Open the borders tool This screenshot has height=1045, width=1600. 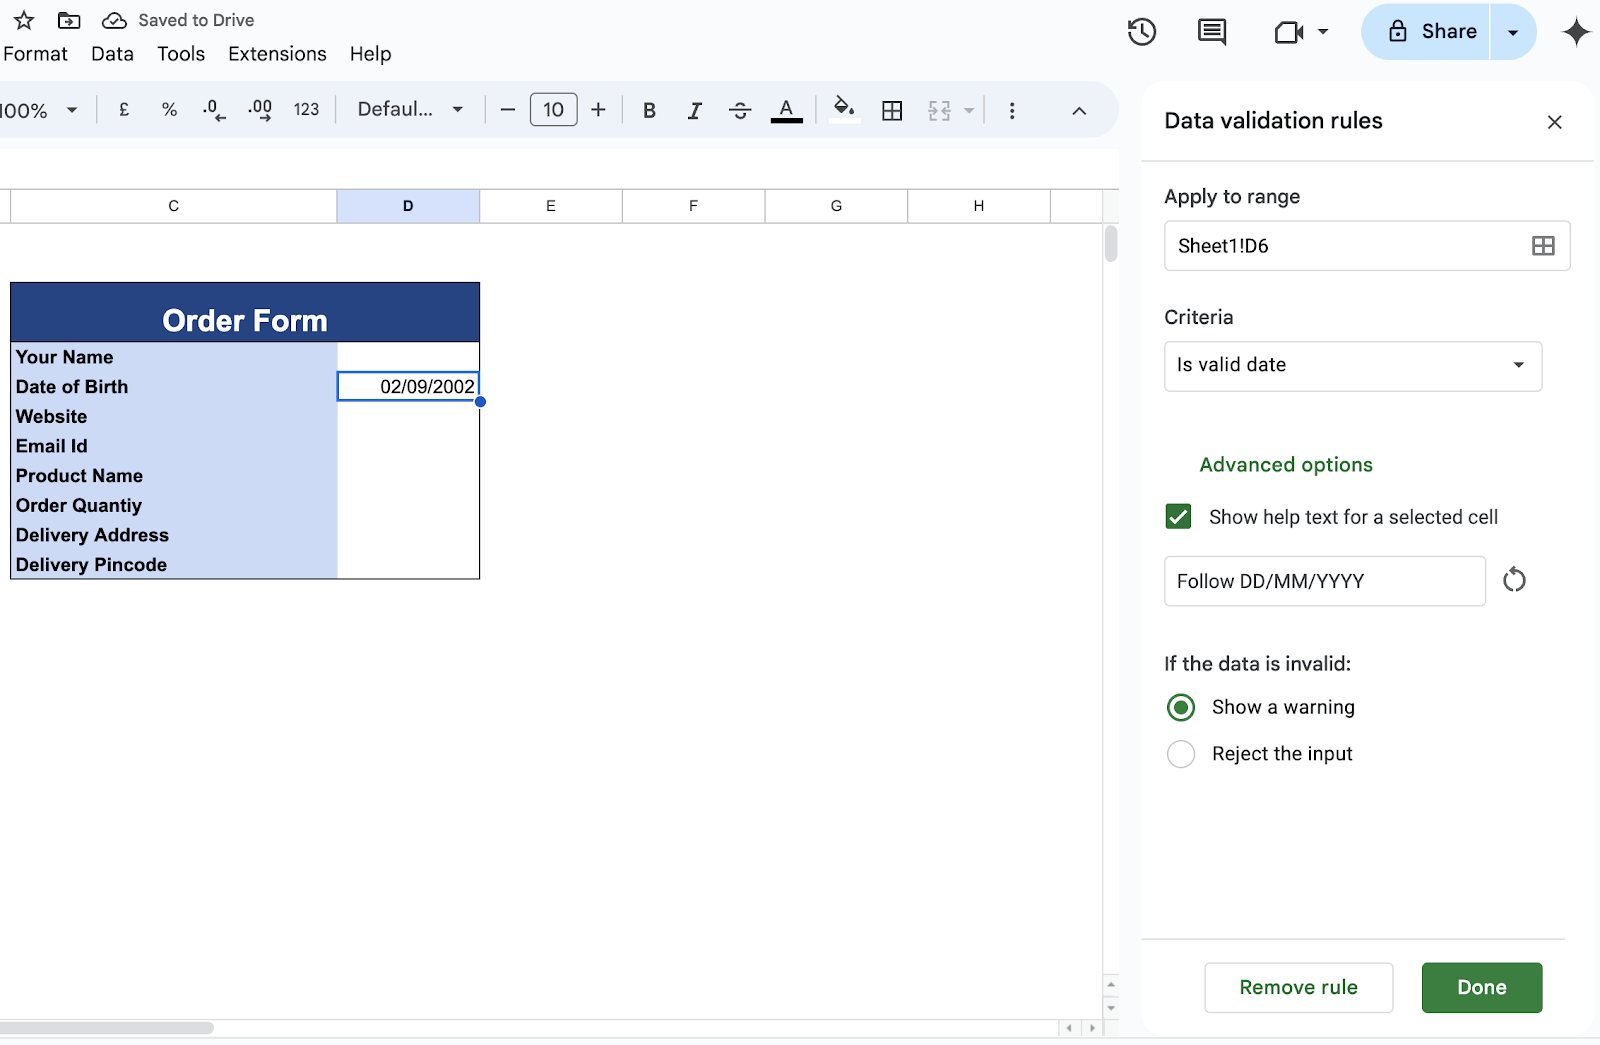coord(892,110)
